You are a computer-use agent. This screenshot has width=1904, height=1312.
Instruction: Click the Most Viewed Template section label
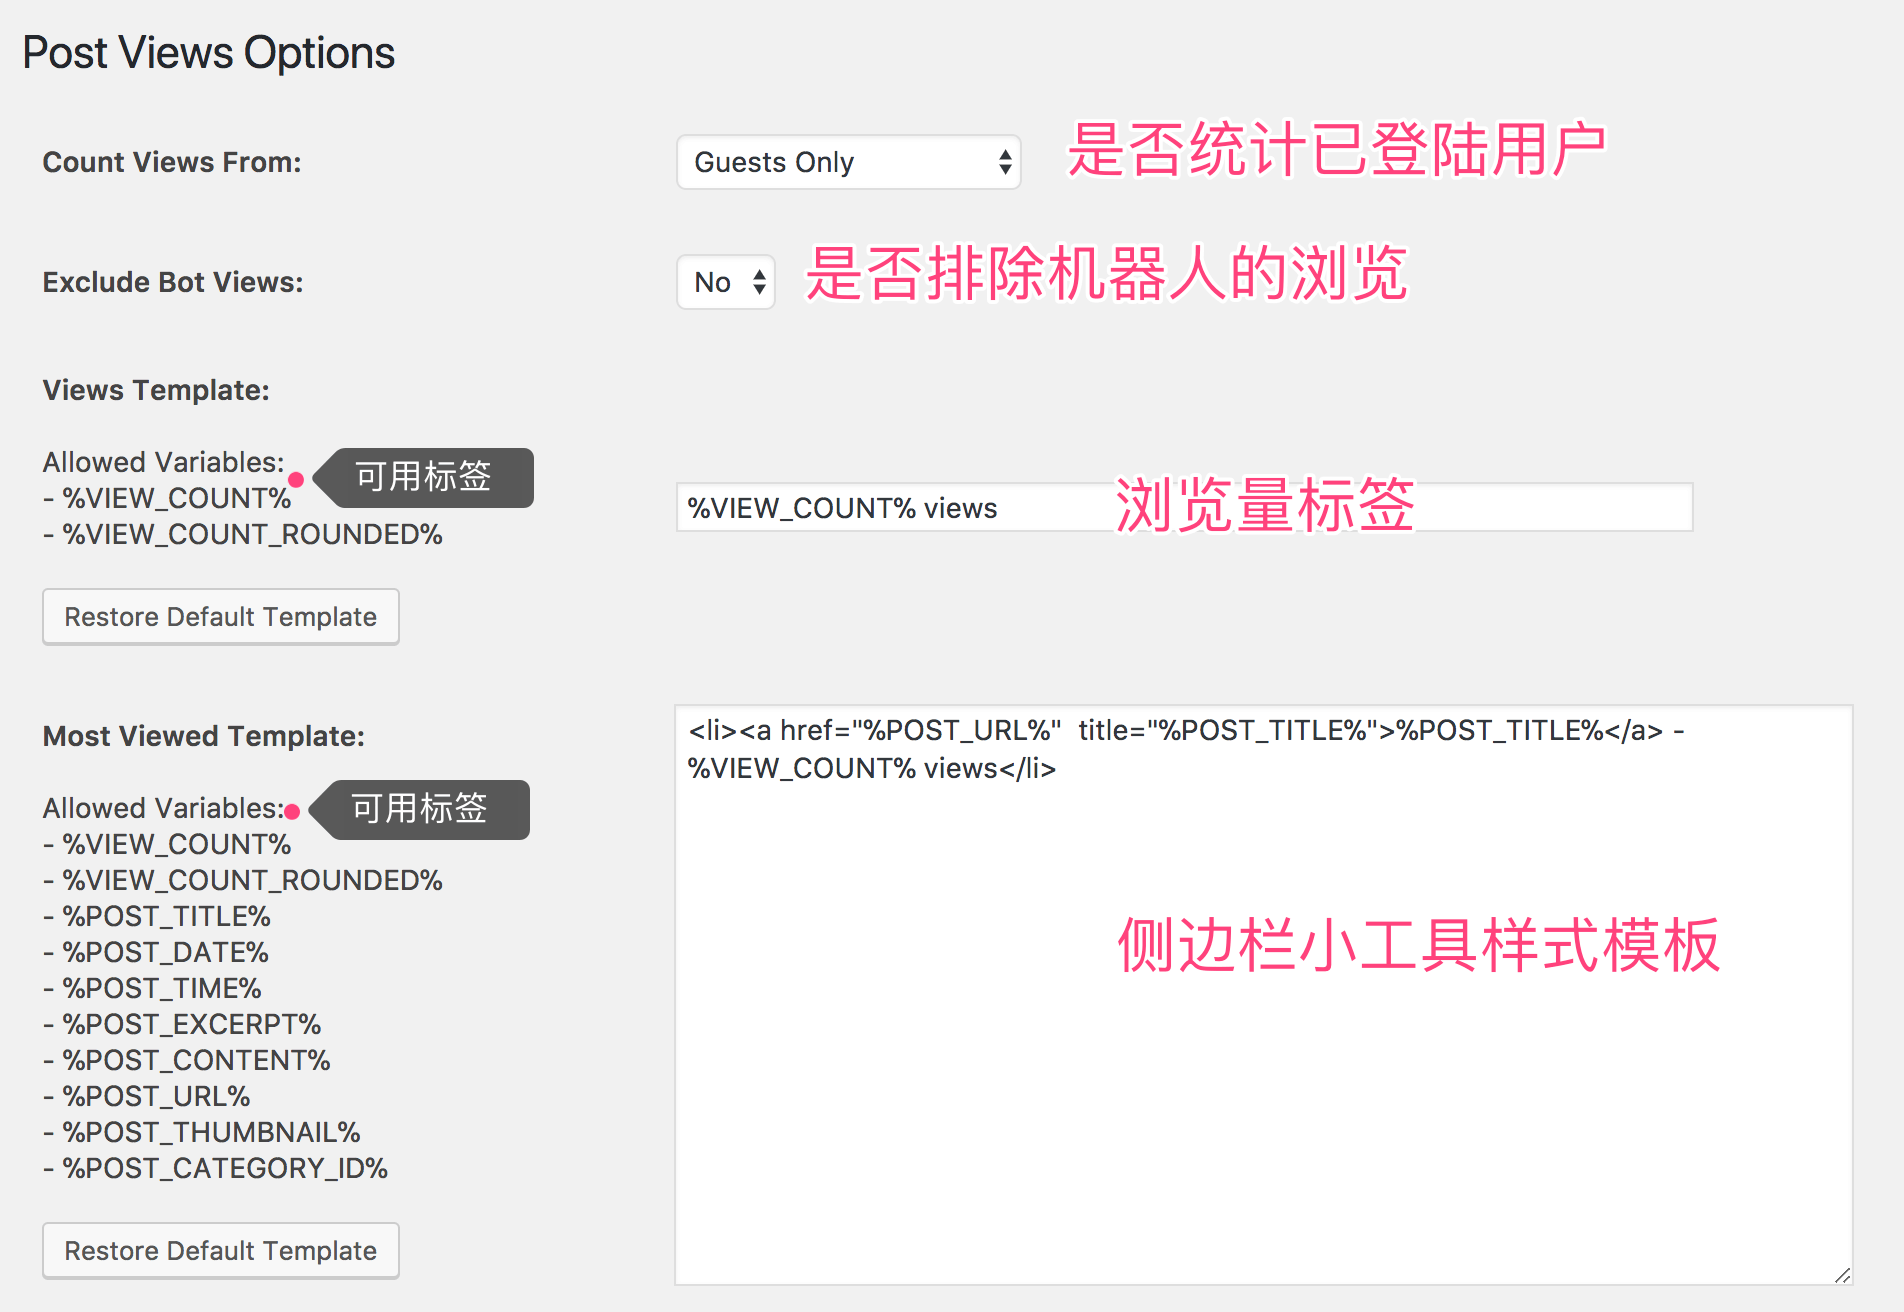(203, 736)
